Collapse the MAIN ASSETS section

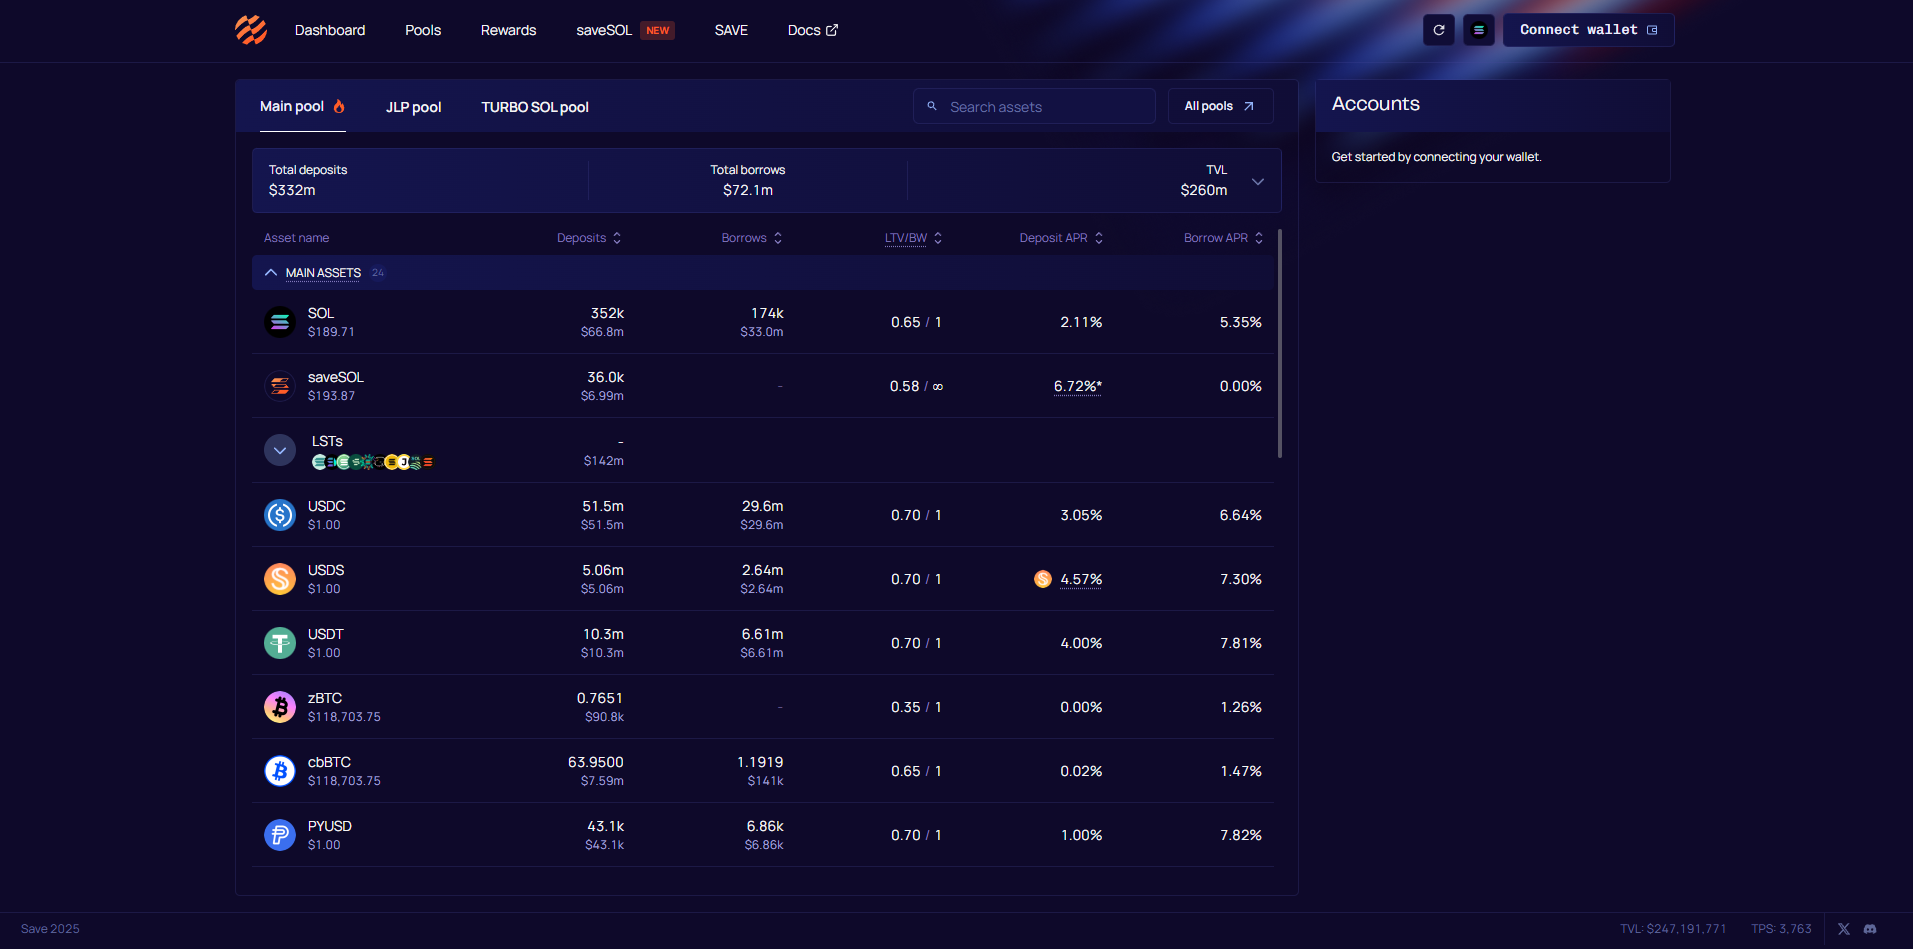click(x=271, y=272)
